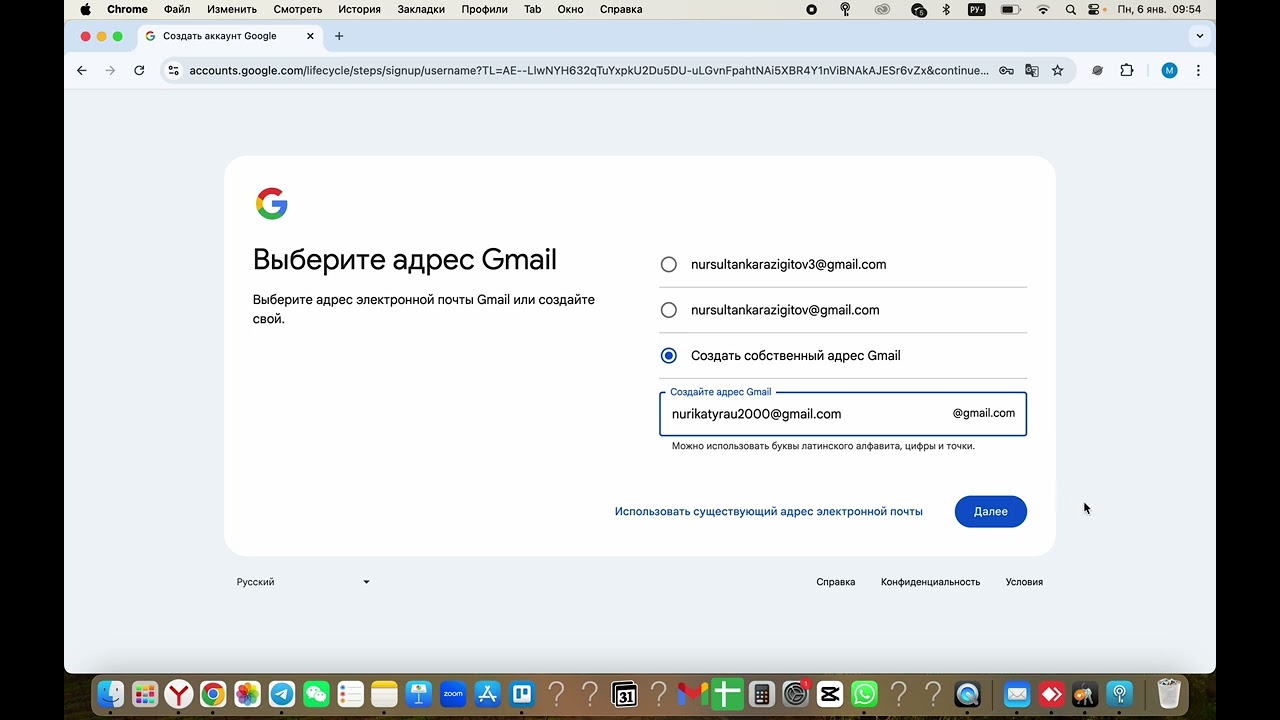Open Photos app from the dock
Image resolution: width=1280 pixels, height=720 pixels.
(247, 693)
